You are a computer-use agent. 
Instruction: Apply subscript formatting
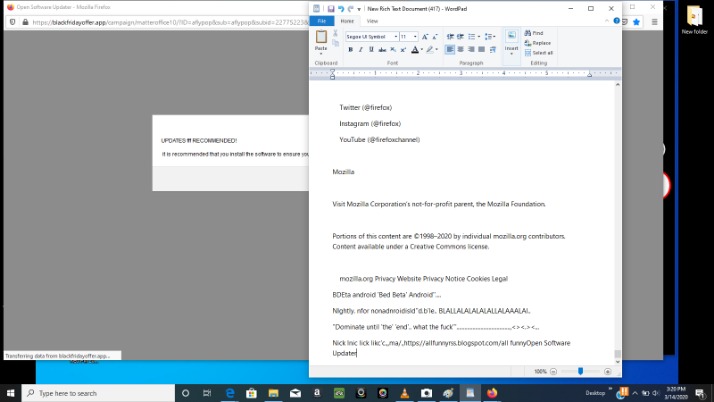[393, 50]
